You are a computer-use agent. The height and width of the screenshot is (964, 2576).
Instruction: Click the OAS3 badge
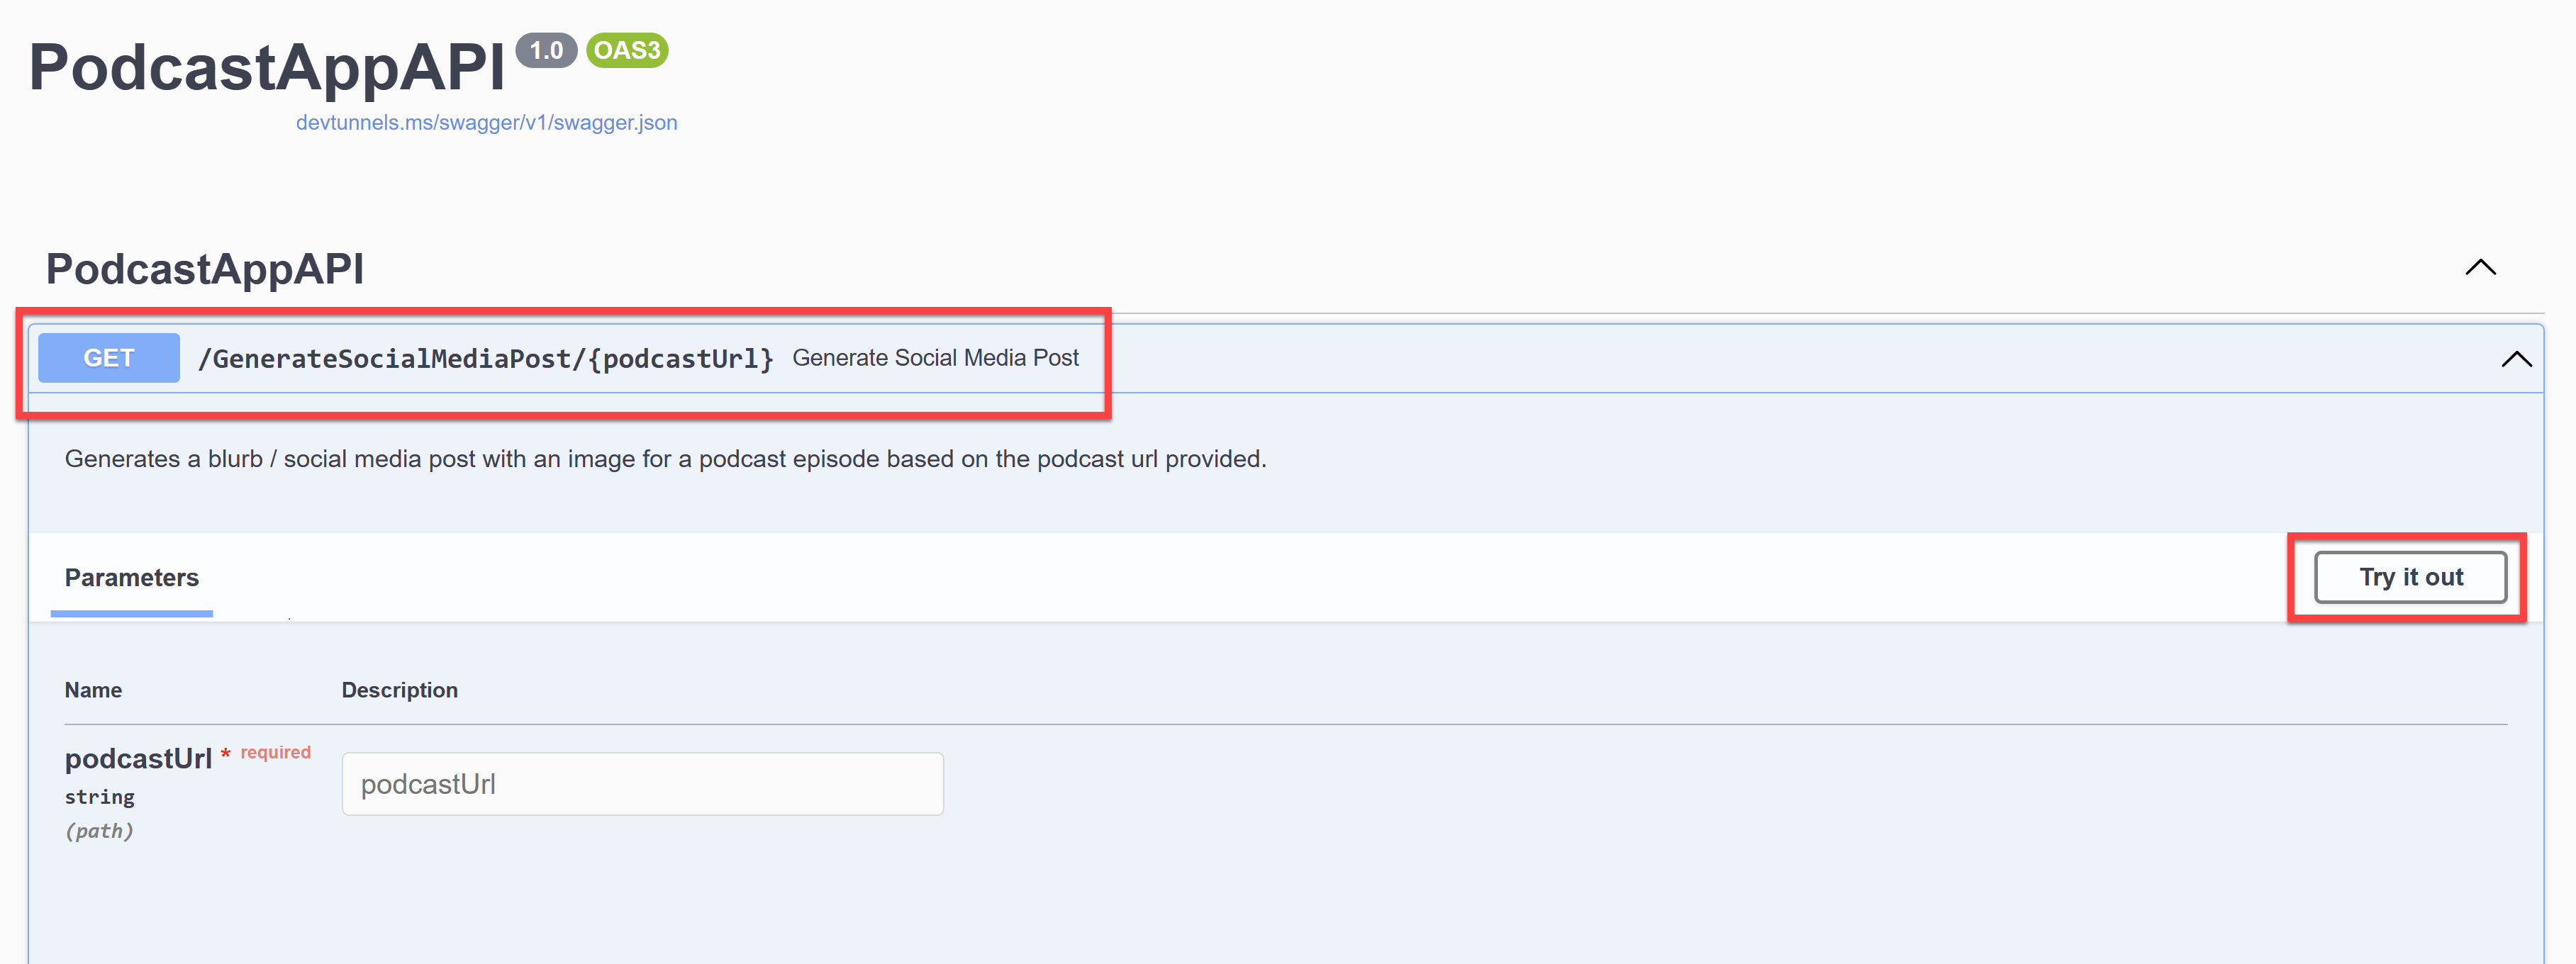(627, 49)
